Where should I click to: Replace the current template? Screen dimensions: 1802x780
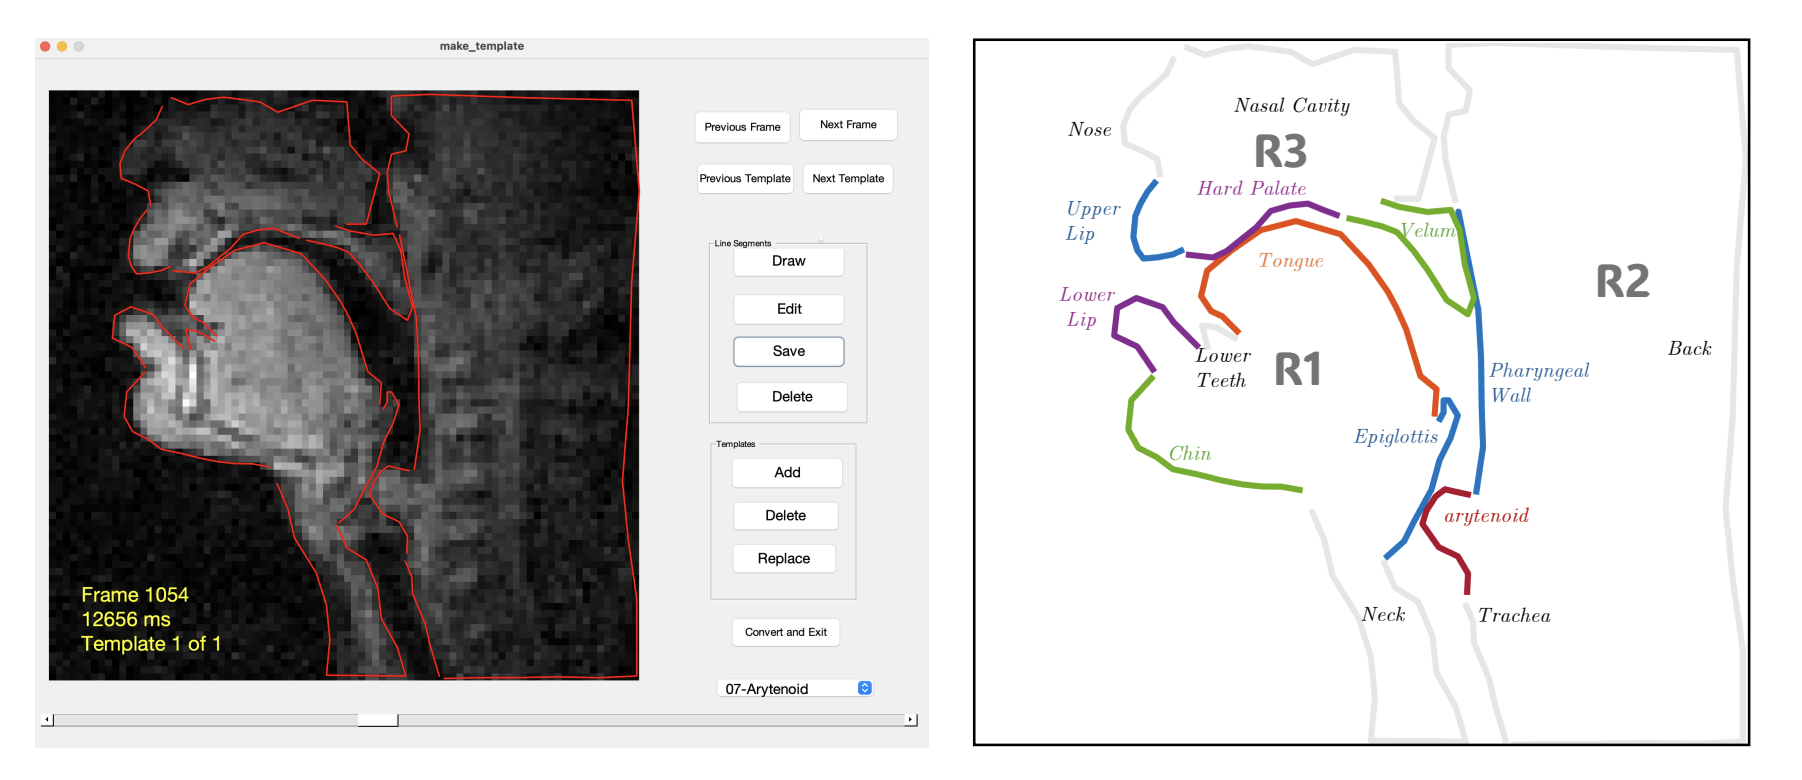tap(784, 559)
